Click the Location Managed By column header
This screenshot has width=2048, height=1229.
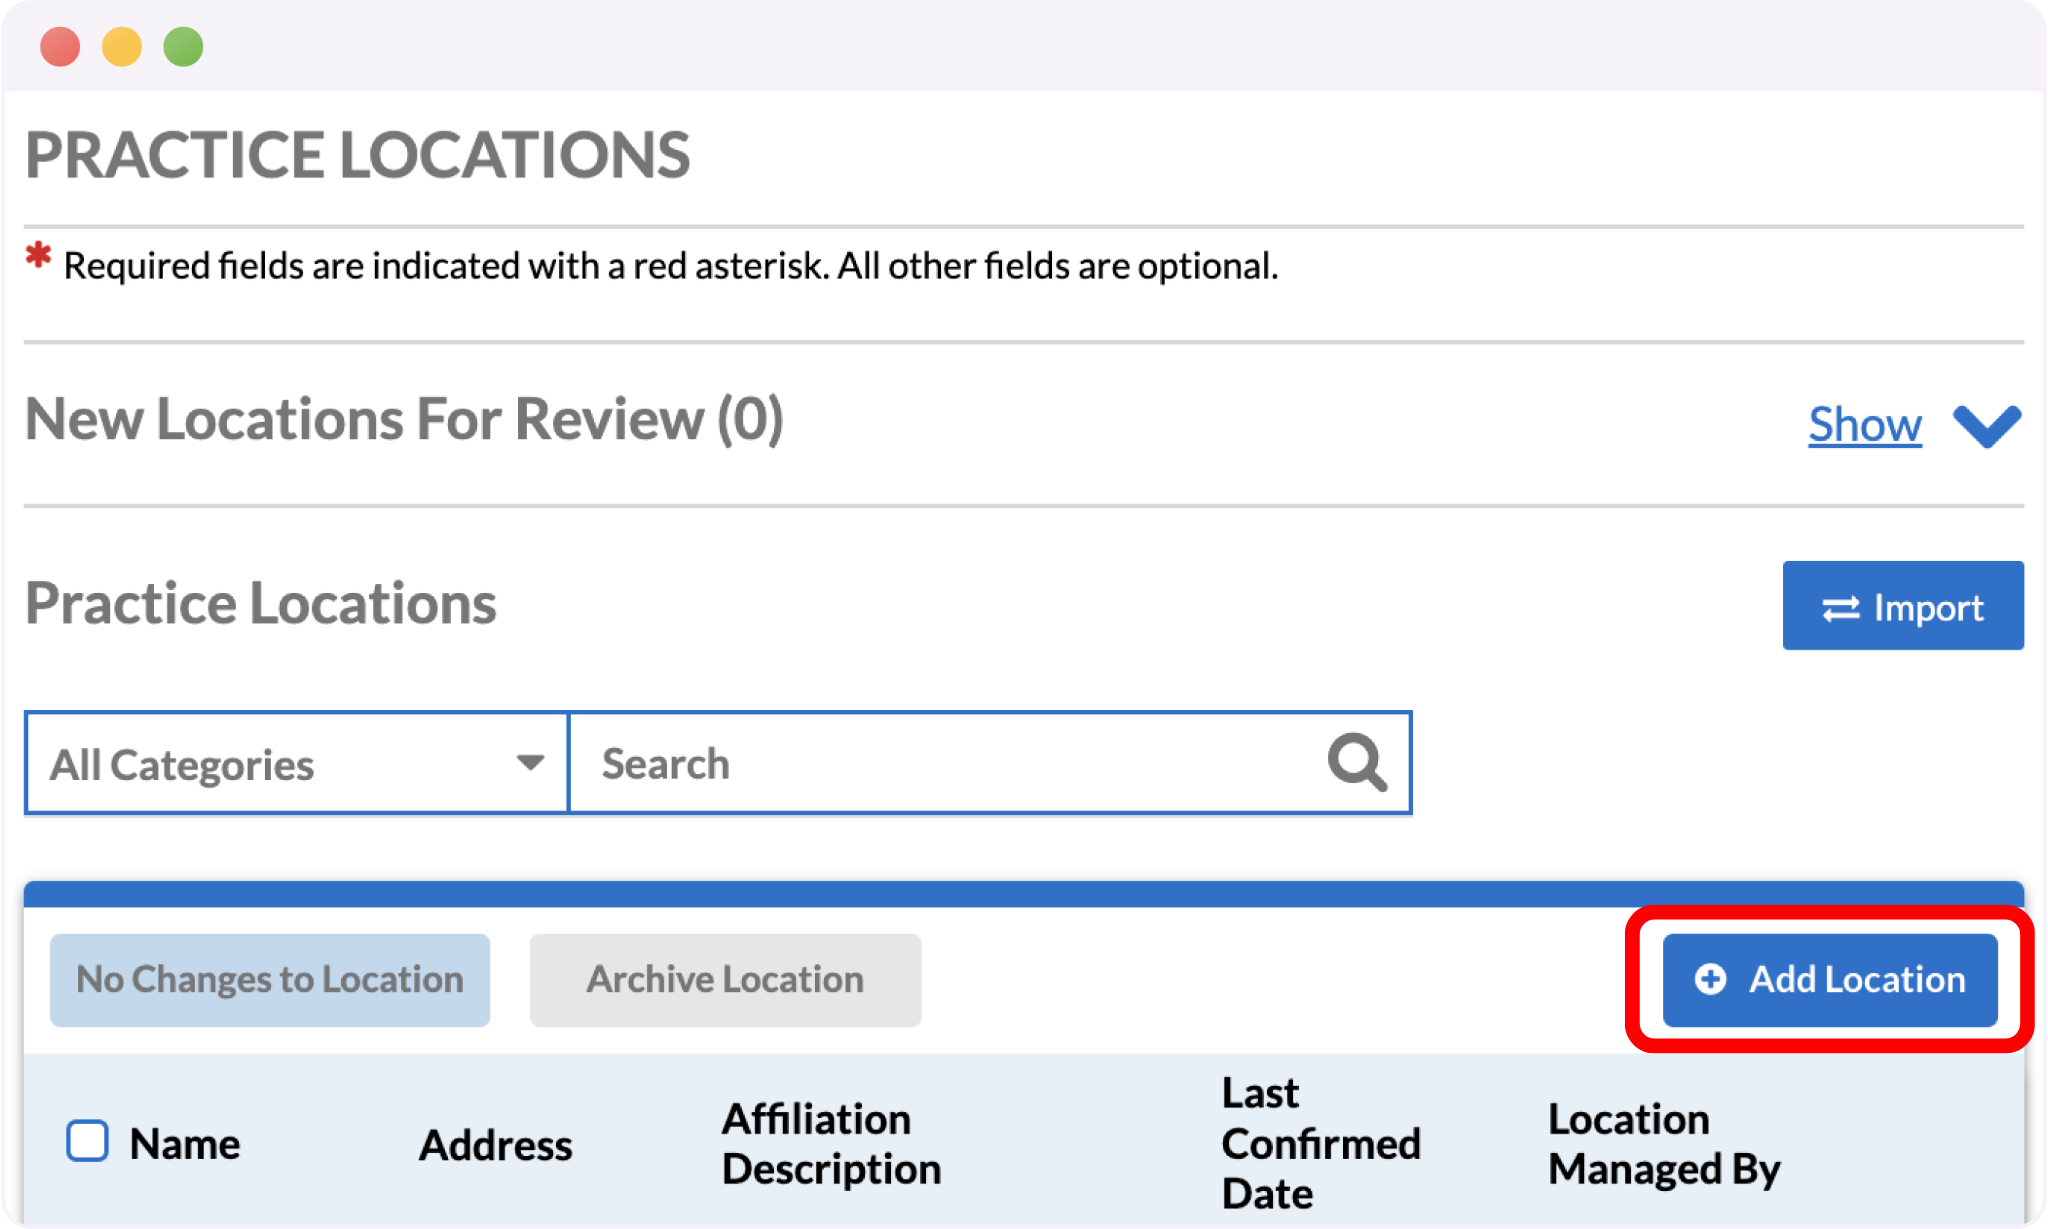1663,1144
